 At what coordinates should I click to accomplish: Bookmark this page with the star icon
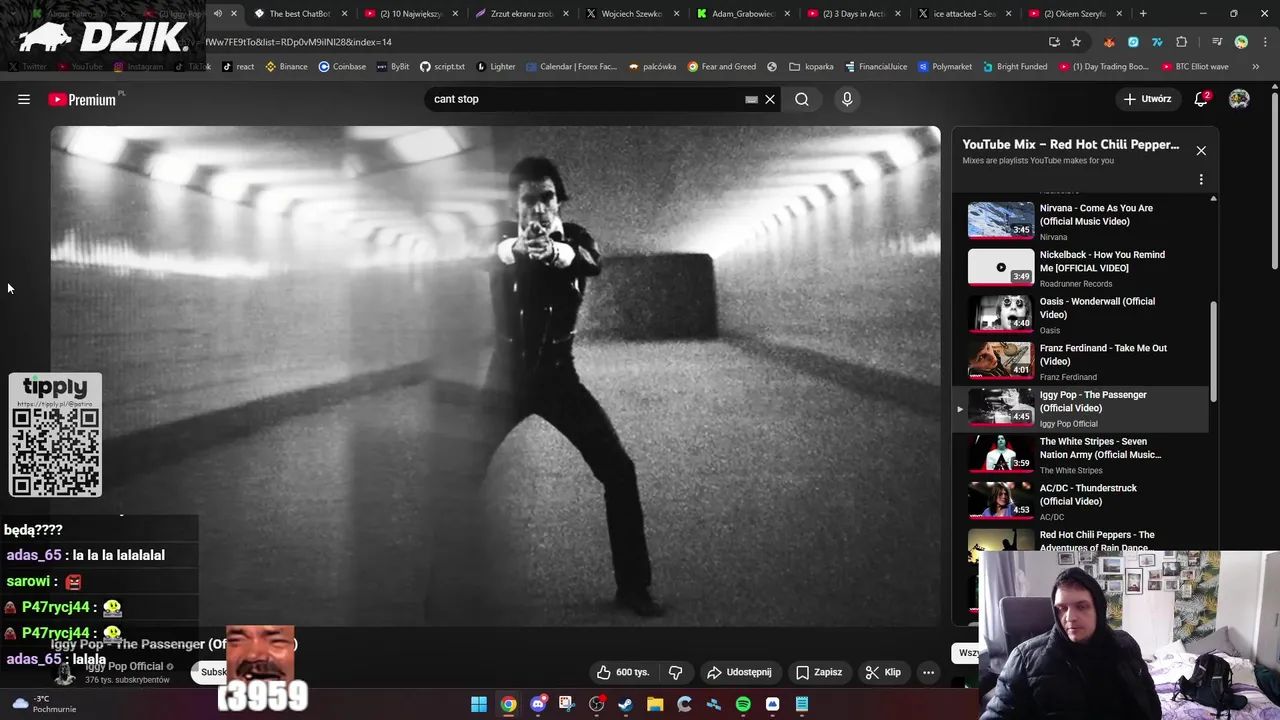coord(1076,42)
